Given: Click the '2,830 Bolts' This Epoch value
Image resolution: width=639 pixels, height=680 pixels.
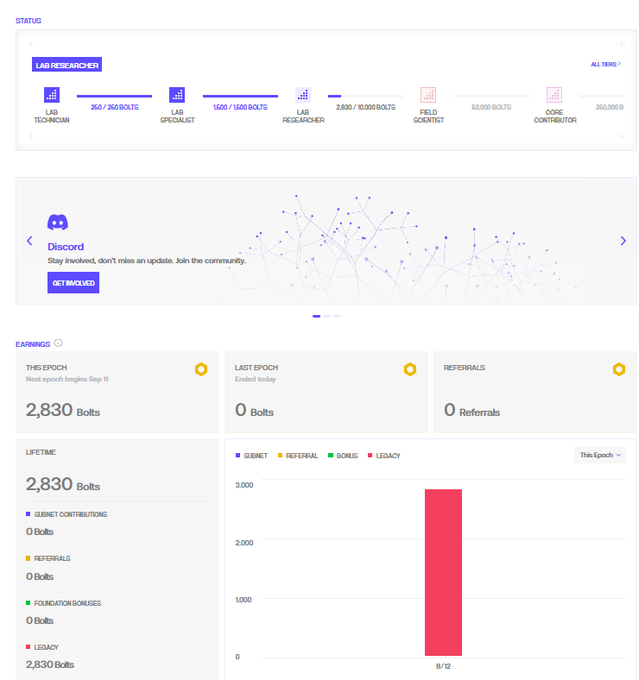Looking at the screenshot, I should (x=63, y=410).
